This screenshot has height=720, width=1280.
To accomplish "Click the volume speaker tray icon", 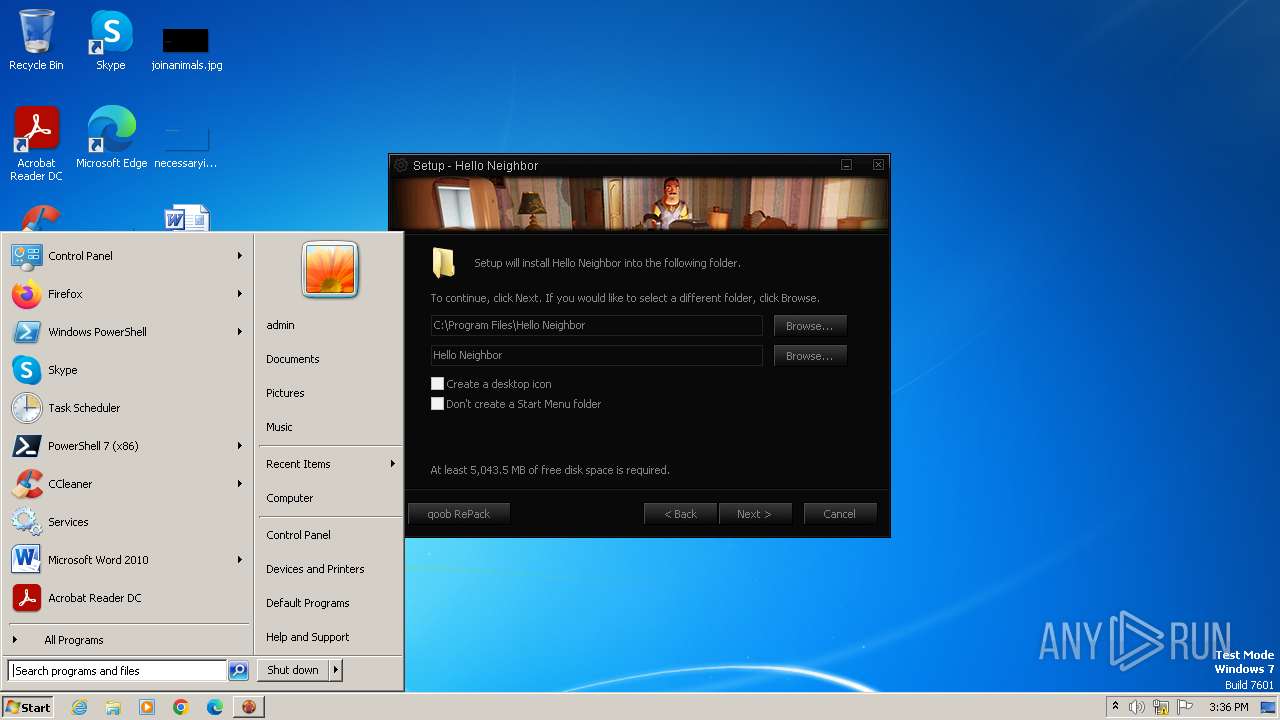I will coord(1137,707).
